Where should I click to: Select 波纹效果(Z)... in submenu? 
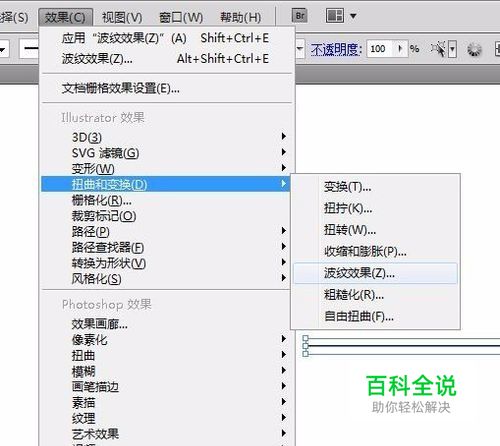tap(375, 273)
